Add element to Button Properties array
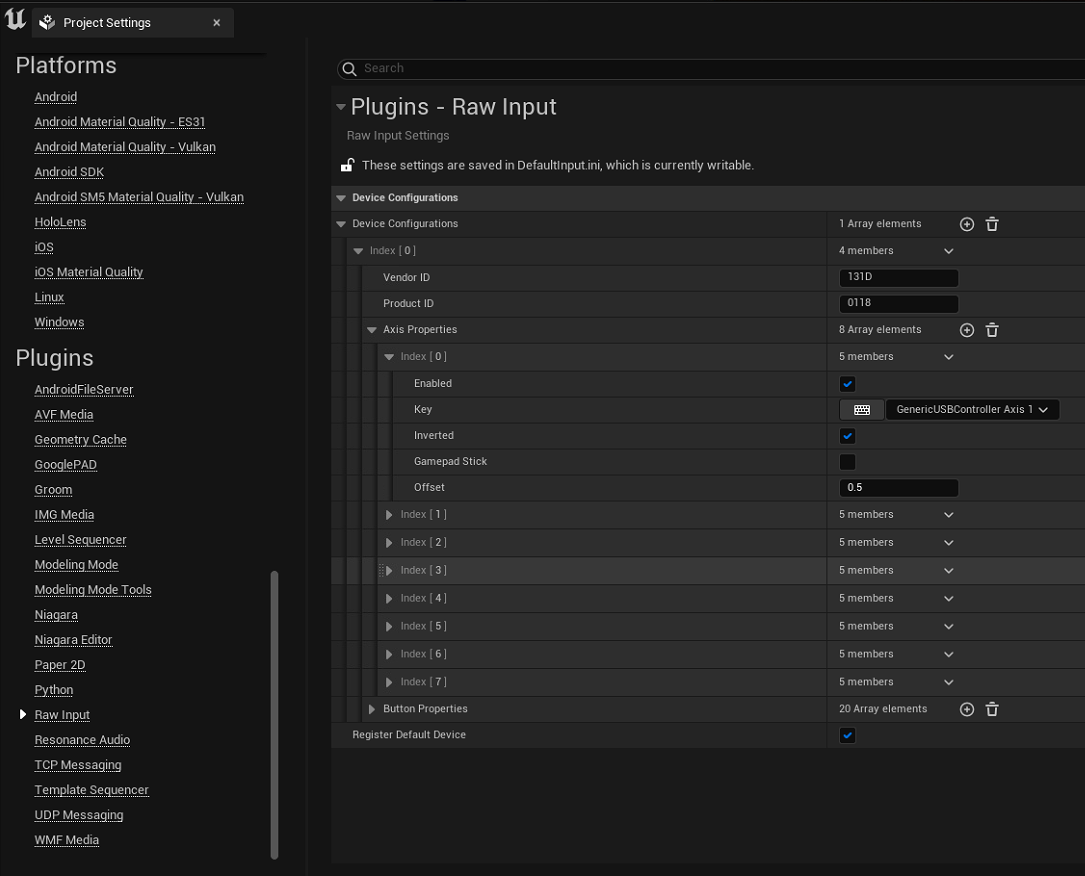 tap(966, 709)
